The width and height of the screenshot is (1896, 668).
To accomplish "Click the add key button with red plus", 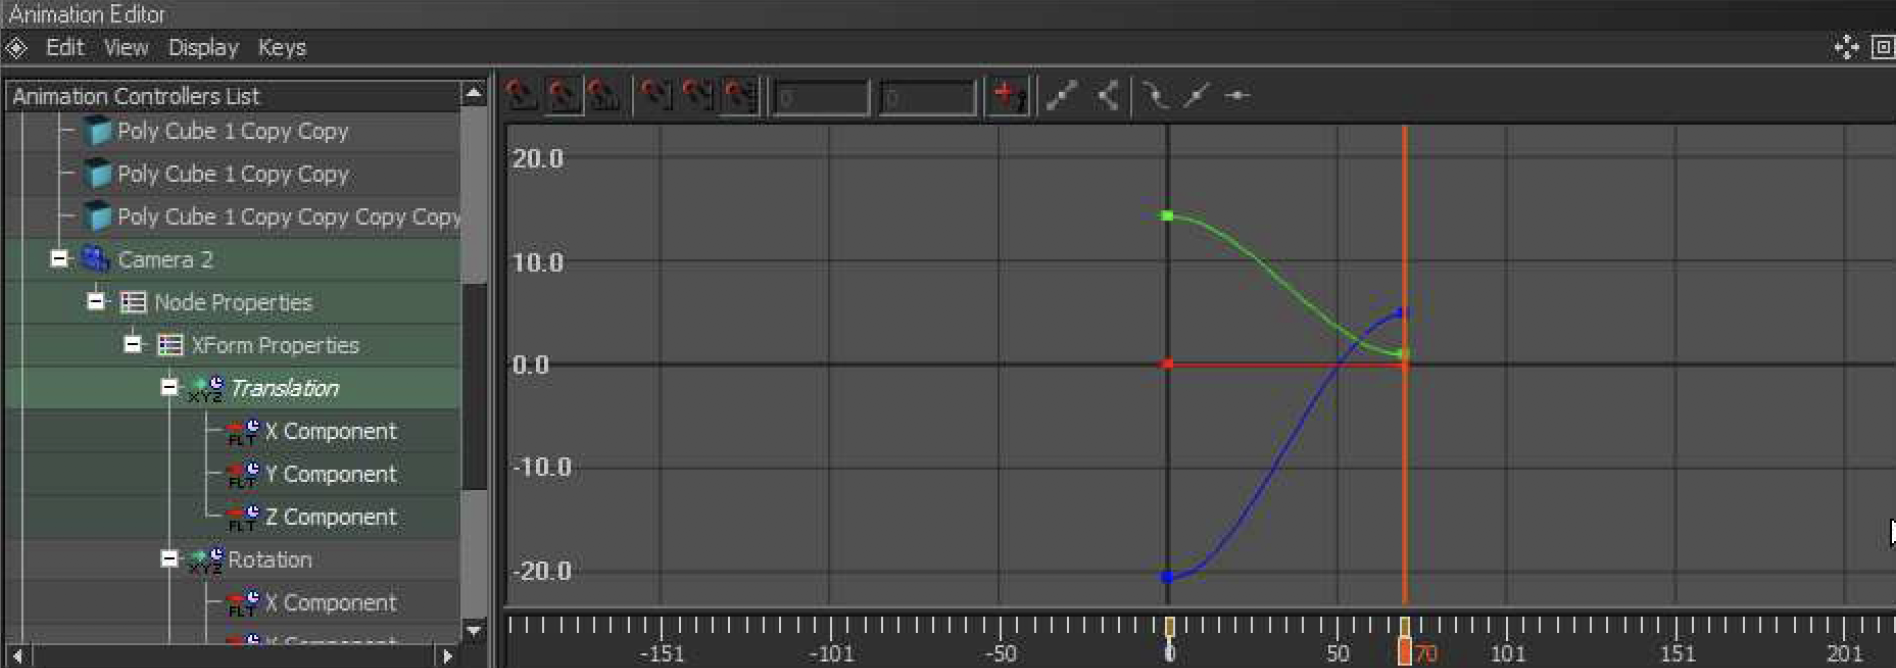I will click(1007, 96).
